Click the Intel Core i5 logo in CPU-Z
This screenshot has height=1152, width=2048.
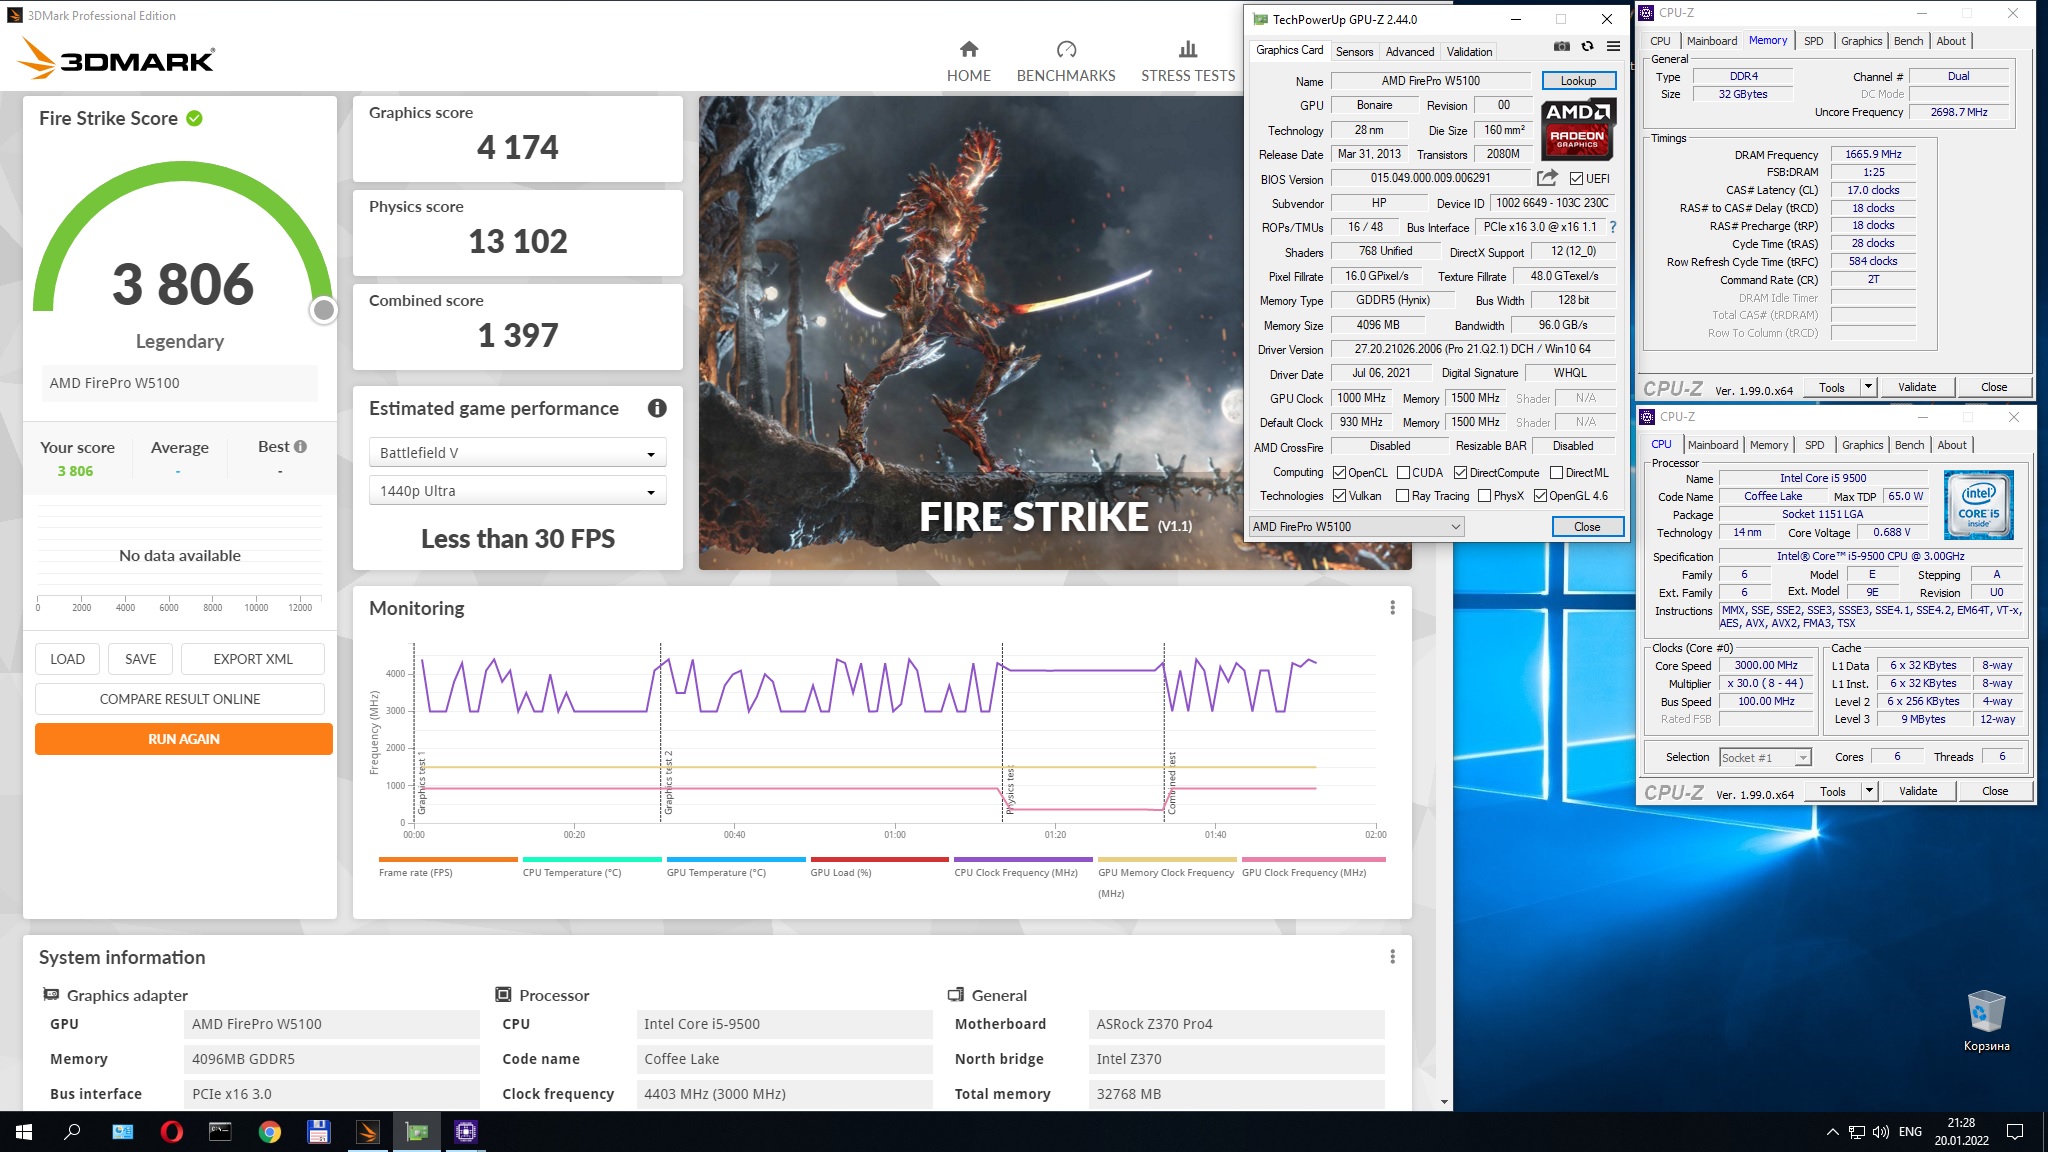pos(1978,505)
